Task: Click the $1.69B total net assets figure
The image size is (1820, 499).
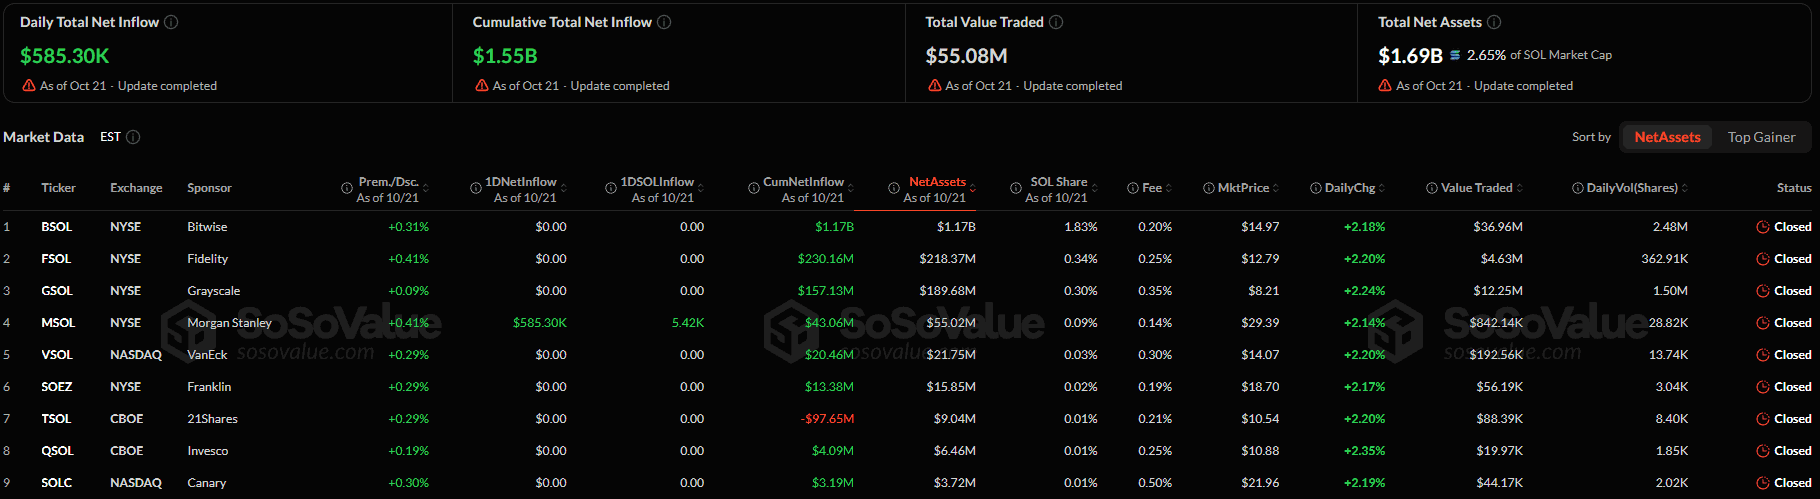Action: coord(1410,56)
